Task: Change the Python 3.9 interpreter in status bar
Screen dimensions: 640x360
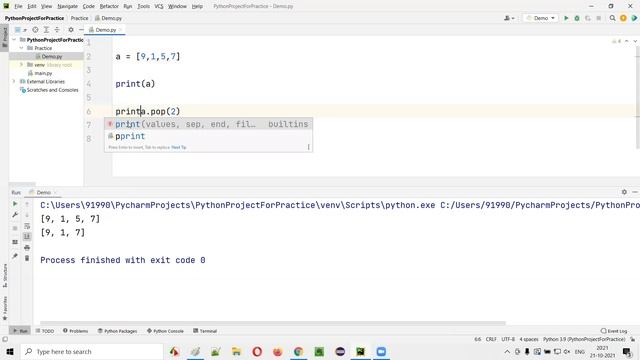Action: [584, 339]
